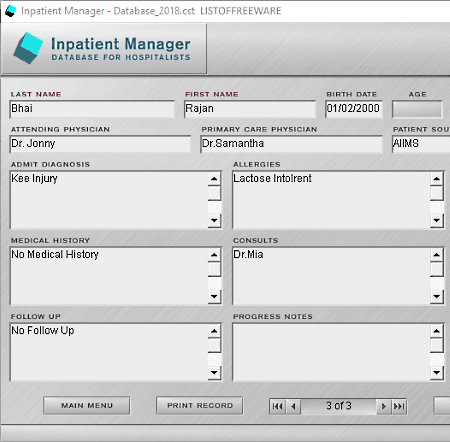The width and height of the screenshot is (450, 442).
Task: Click the First Name field containing Rajan
Action: [x=250, y=109]
